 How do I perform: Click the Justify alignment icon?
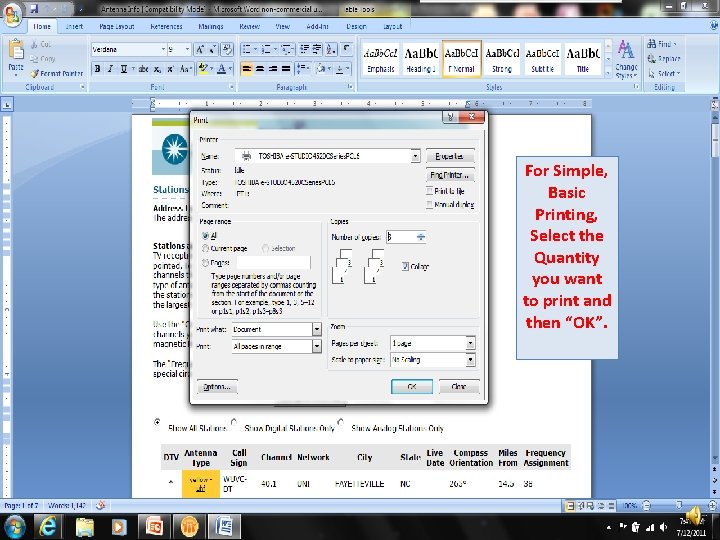point(286,69)
